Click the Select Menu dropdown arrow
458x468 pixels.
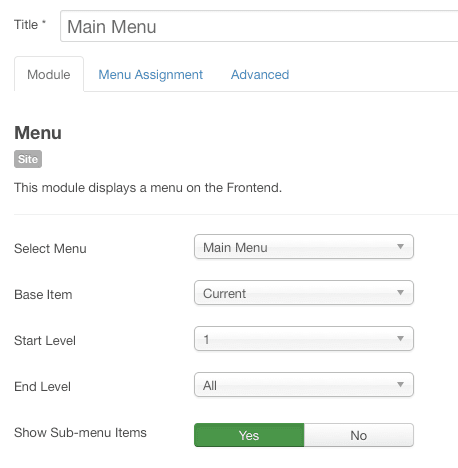[400, 247]
